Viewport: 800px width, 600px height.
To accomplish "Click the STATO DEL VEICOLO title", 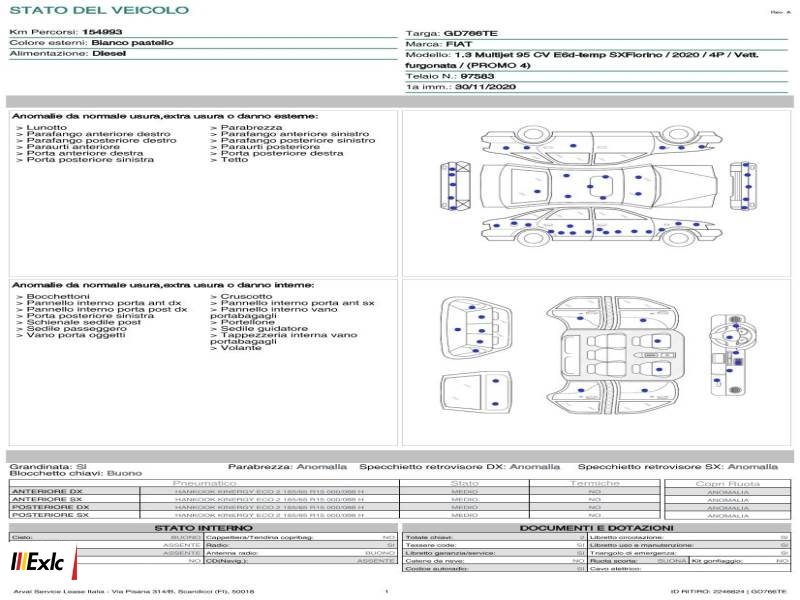I will [99, 10].
